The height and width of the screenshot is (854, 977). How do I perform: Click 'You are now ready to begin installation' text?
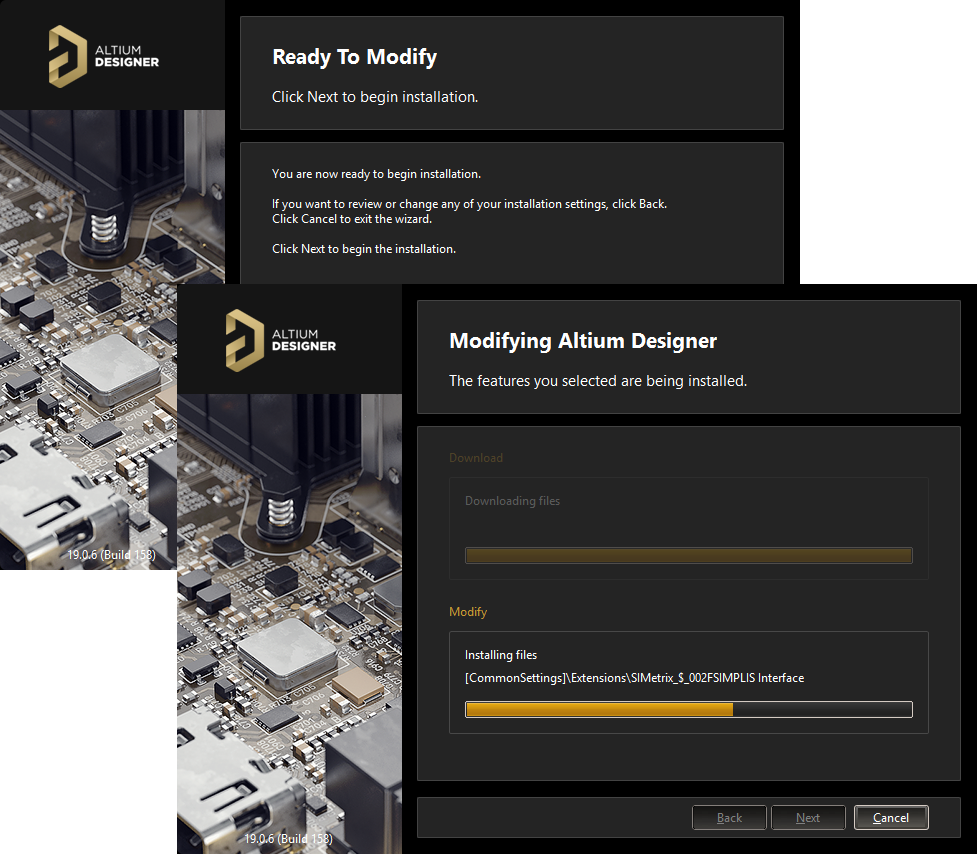coord(376,174)
